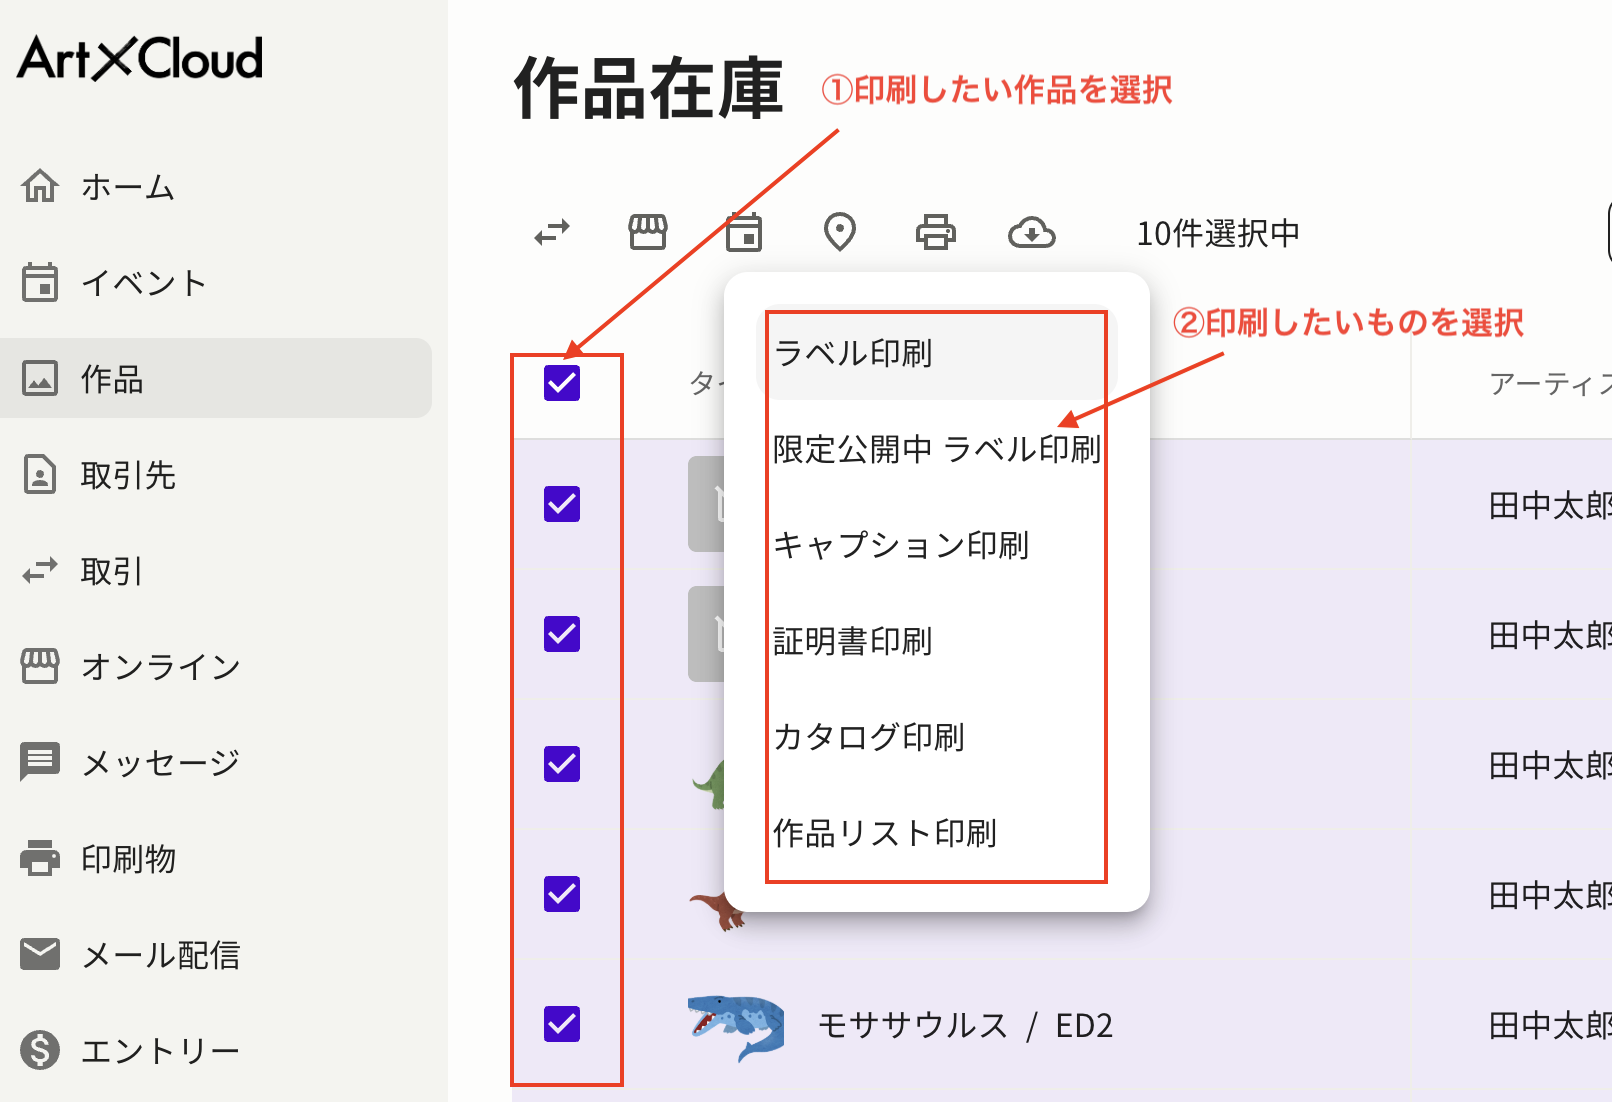Choose 限定公開中 ラベル印刷 option
The width and height of the screenshot is (1612, 1102).
(936, 449)
